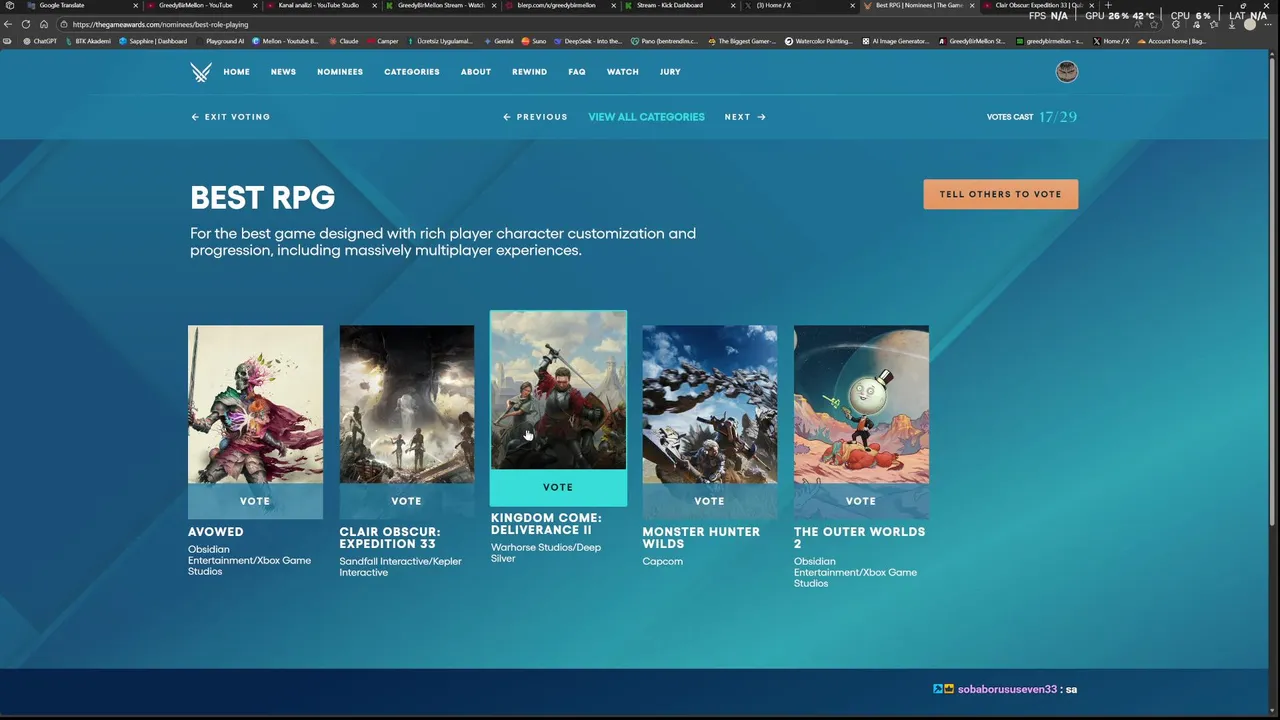The width and height of the screenshot is (1280, 720).
Task: Open AI Image Generator bookmark
Action: point(896,41)
